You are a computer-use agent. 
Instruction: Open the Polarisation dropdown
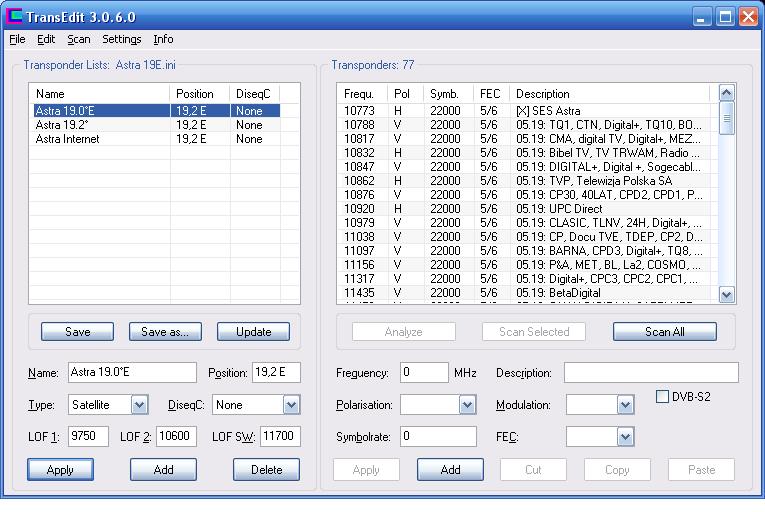(467, 405)
